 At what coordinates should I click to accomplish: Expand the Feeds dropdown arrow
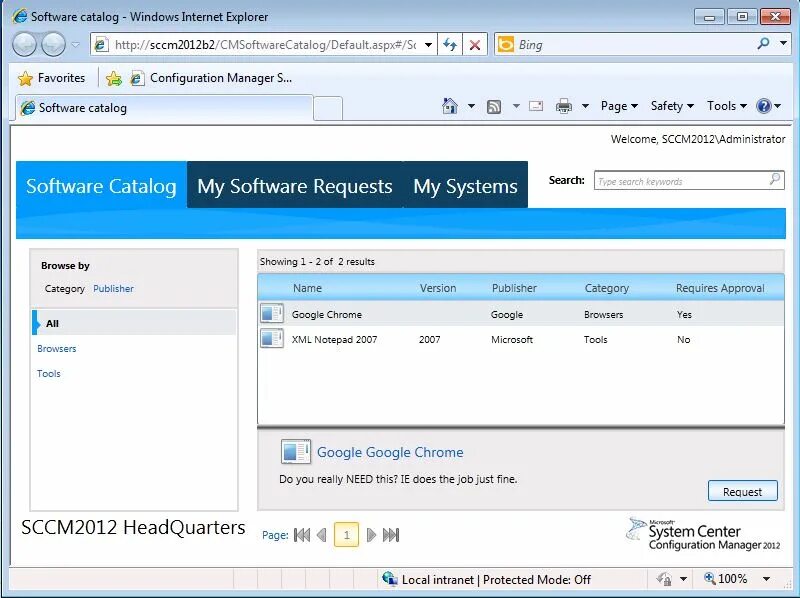tap(516, 106)
